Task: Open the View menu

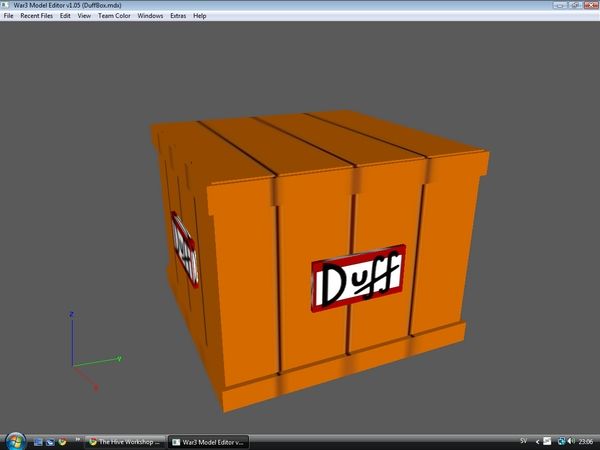Action: click(x=84, y=16)
